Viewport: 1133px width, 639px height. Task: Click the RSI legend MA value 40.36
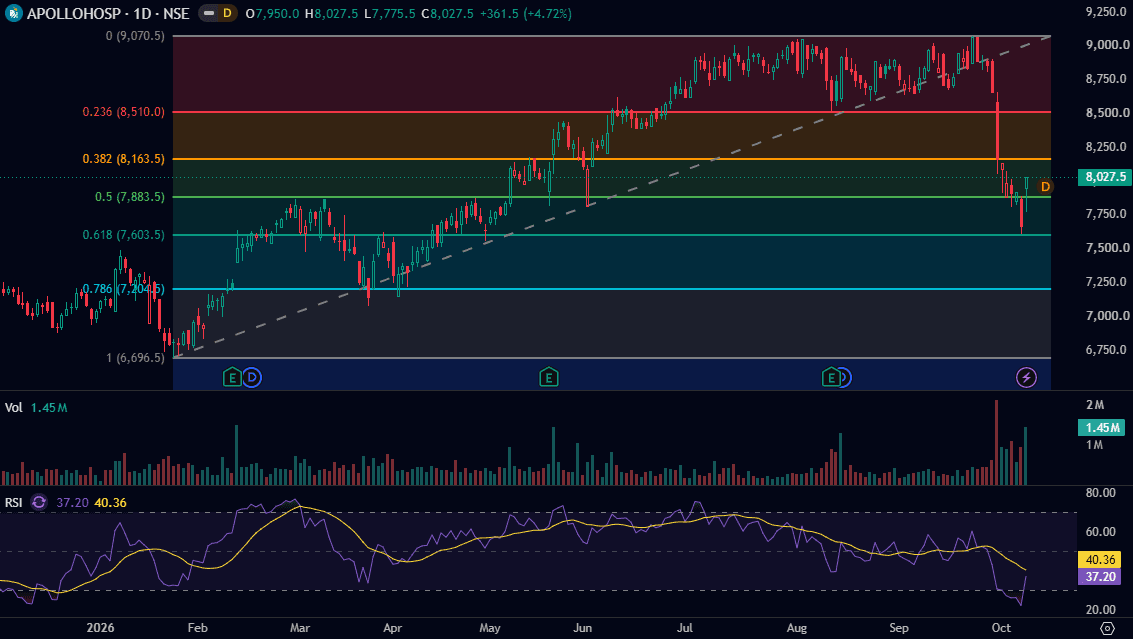point(111,502)
